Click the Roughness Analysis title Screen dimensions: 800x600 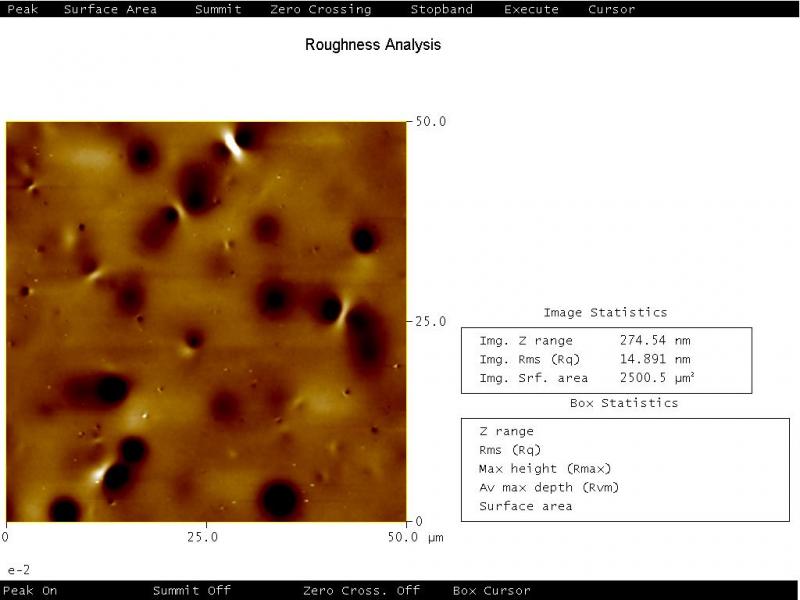click(373, 44)
